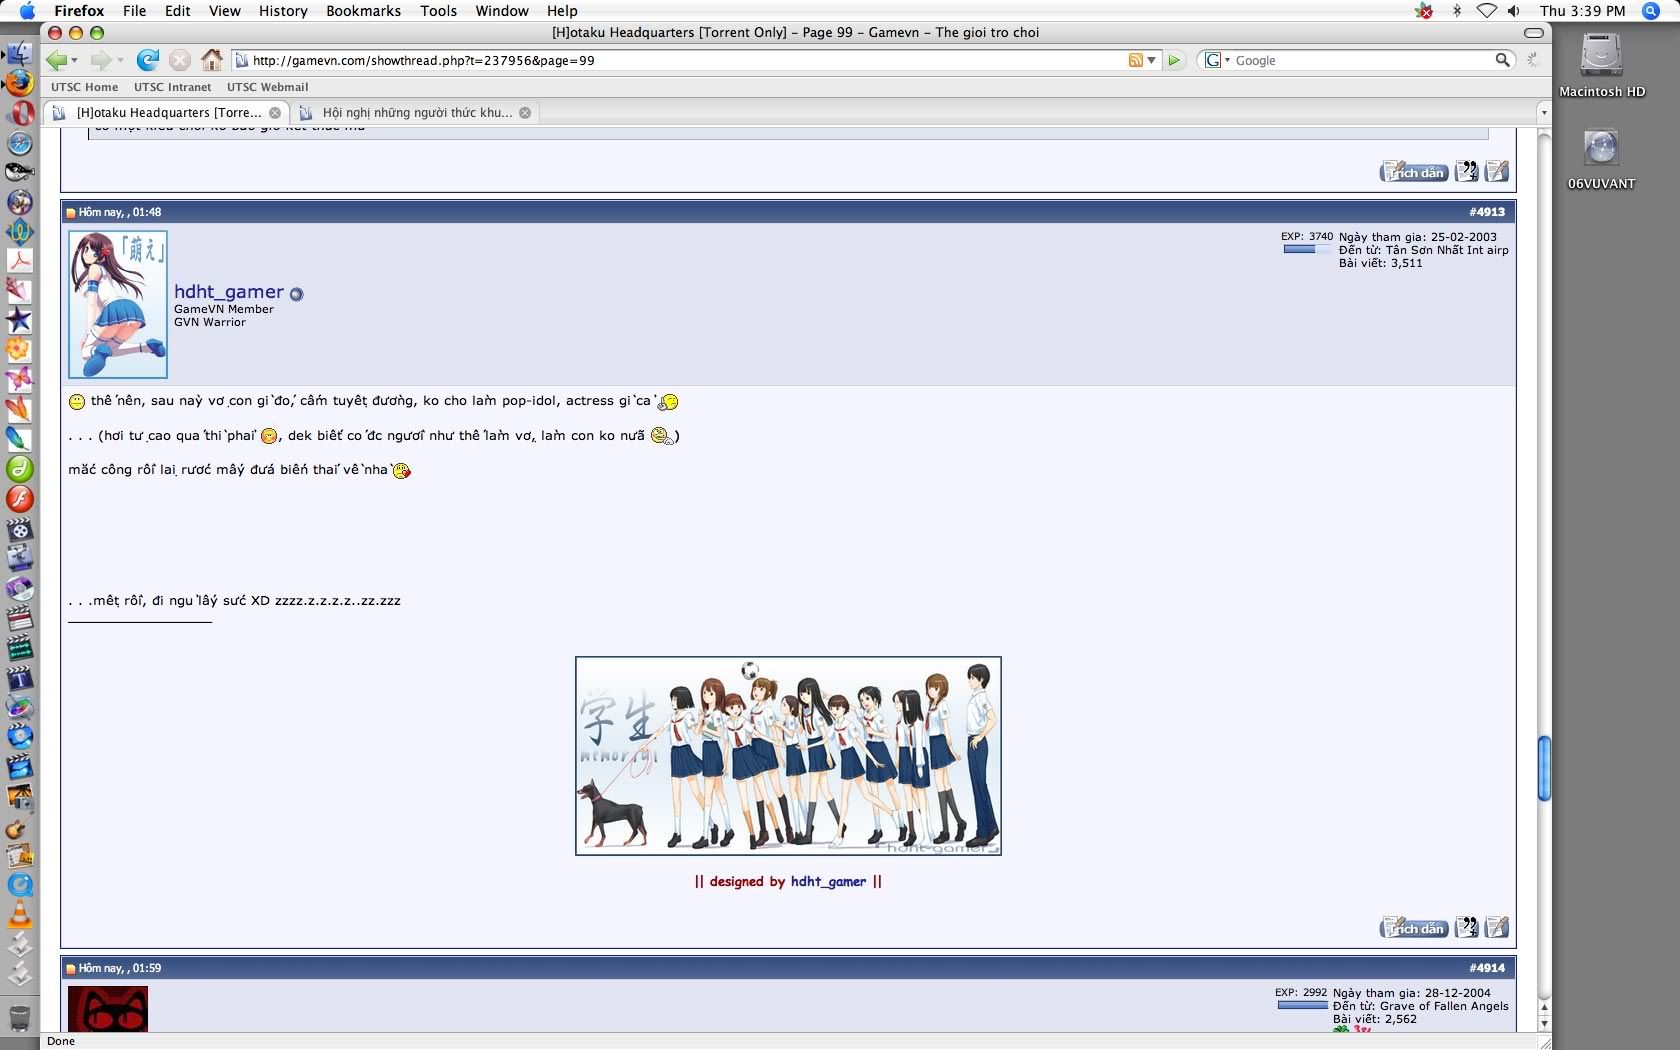Close the Hội nghị những người tab

coord(525,113)
